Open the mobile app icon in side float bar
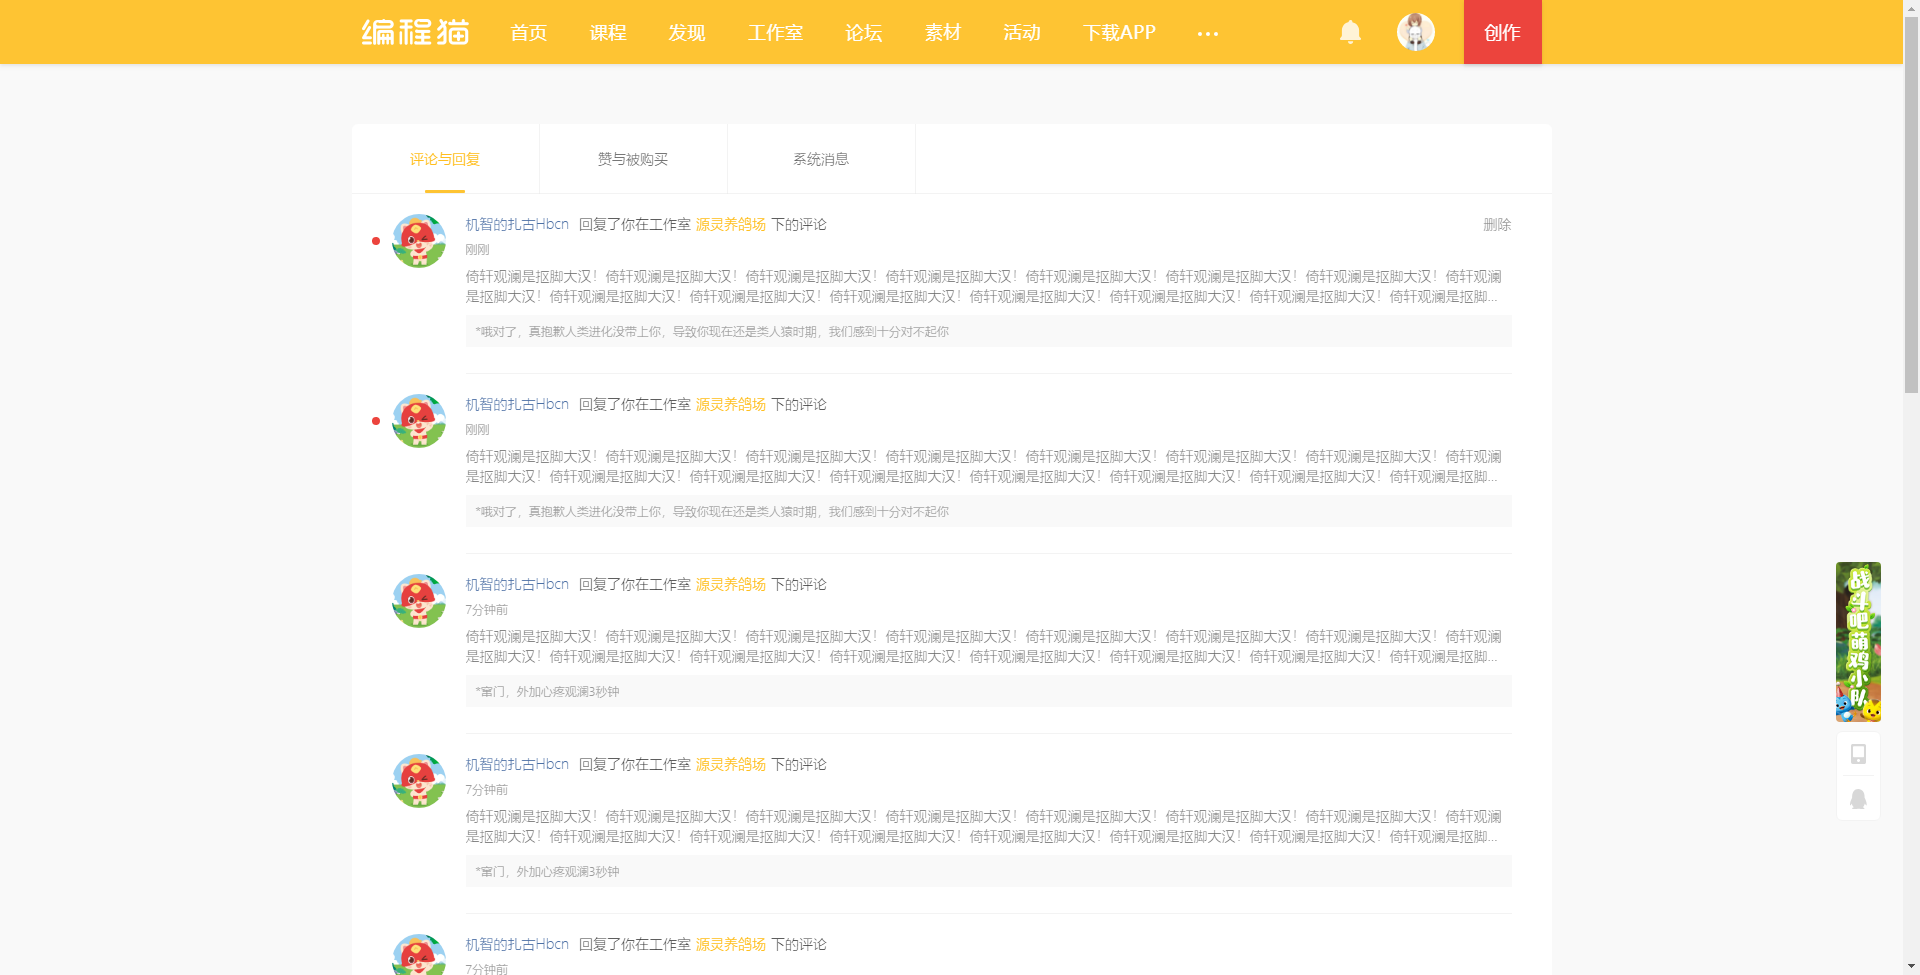Image resolution: width=1920 pixels, height=975 pixels. pyautogui.click(x=1858, y=754)
